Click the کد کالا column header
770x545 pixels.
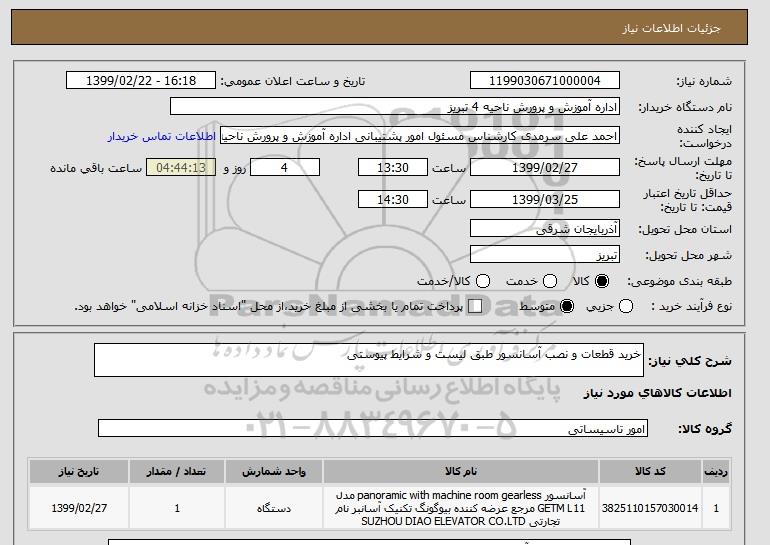pos(650,471)
